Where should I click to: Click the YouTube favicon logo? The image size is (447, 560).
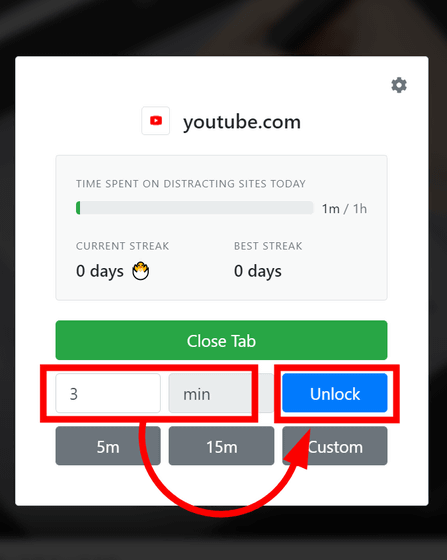coord(156,121)
